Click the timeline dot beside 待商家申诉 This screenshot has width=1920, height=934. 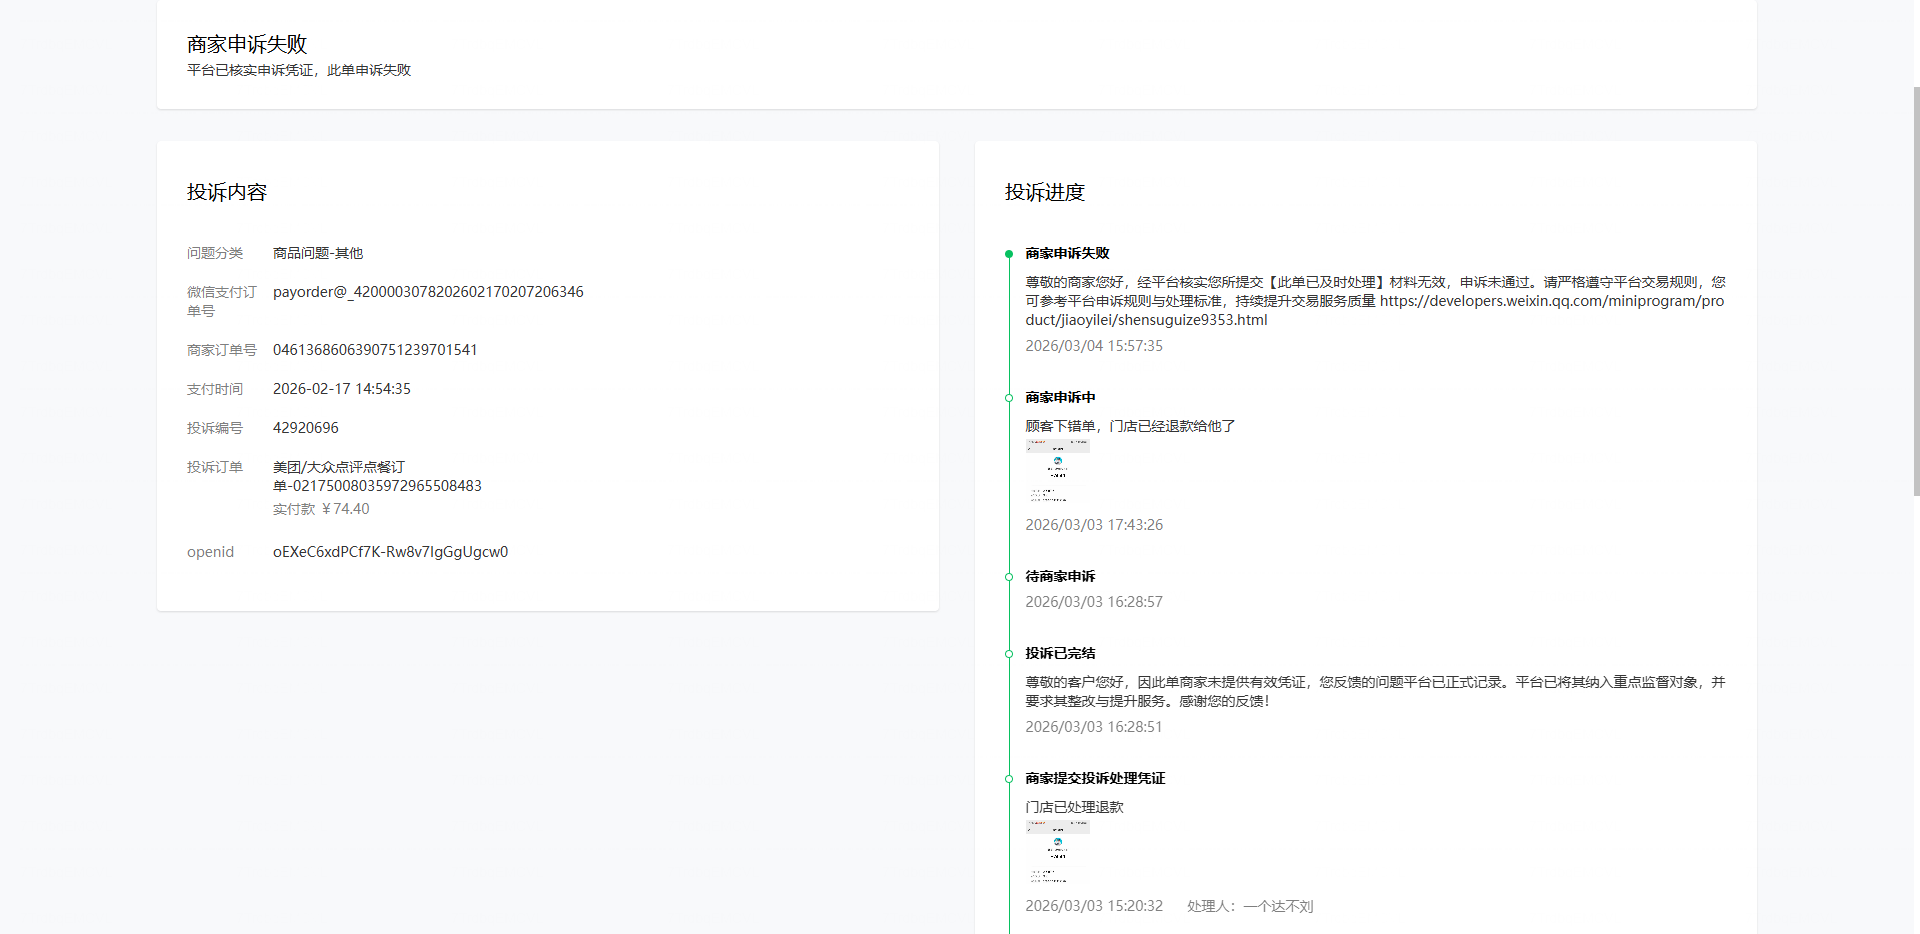tap(1009, 577)
